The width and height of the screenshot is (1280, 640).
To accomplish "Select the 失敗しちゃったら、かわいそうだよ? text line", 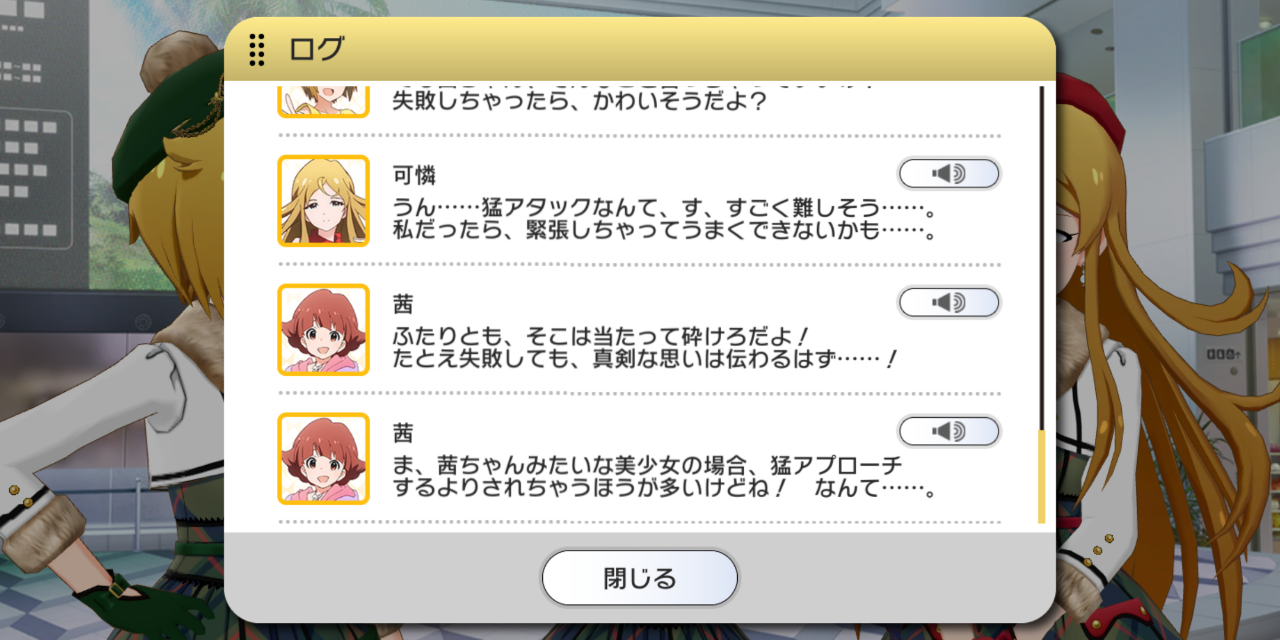I will click(579, 102).
